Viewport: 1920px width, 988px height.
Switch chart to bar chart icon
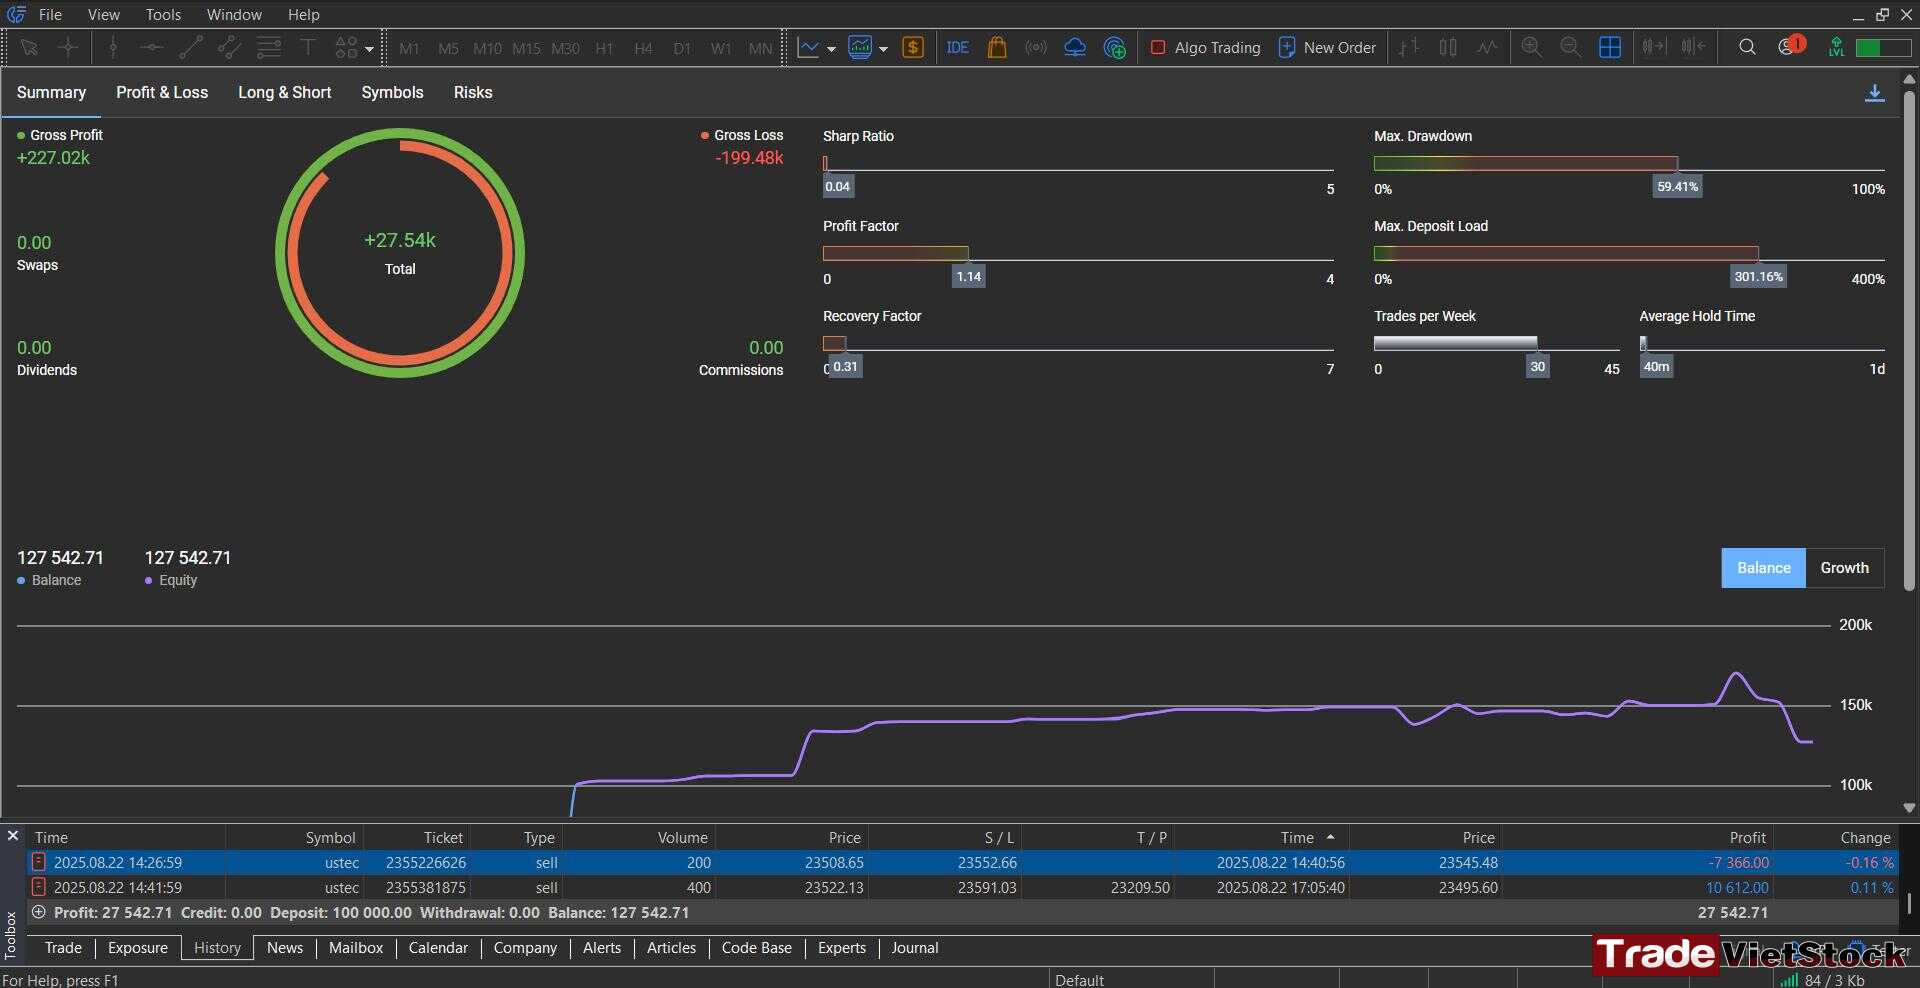coord(1409,47)
